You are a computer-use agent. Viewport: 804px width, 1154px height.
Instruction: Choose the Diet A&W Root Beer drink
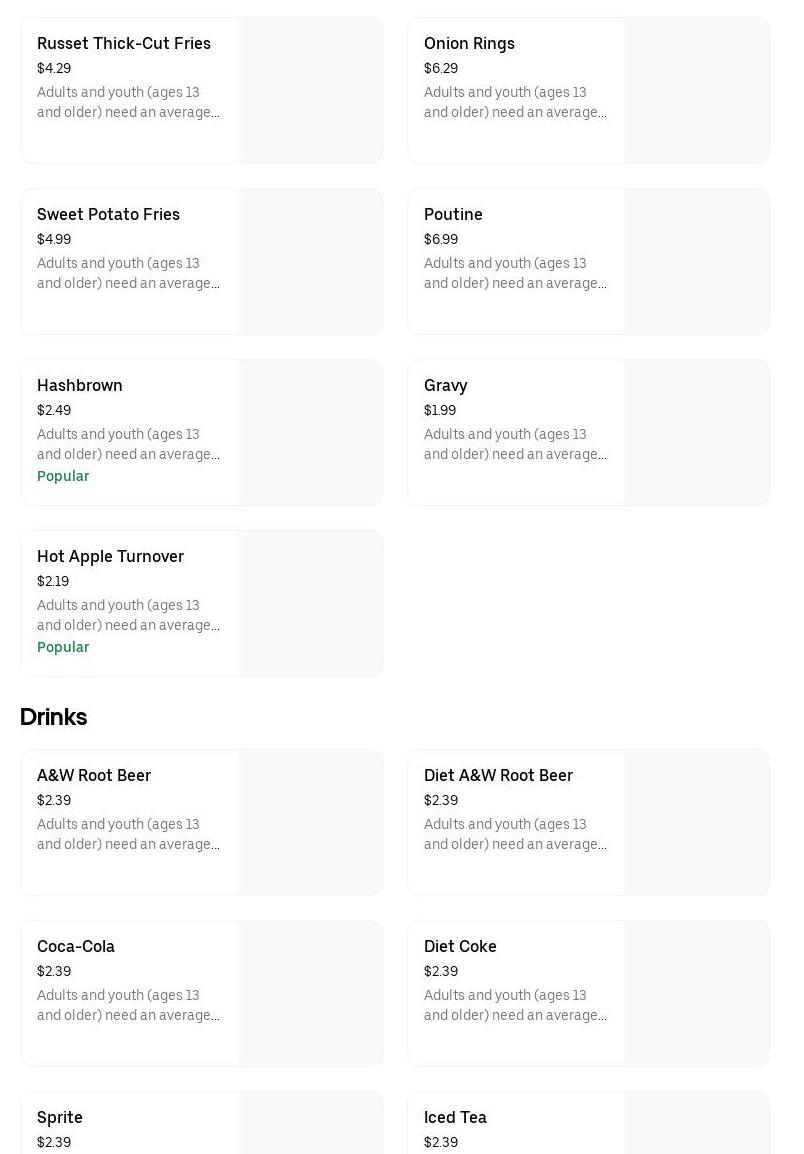pyautogui.click(x=498, y=776)
